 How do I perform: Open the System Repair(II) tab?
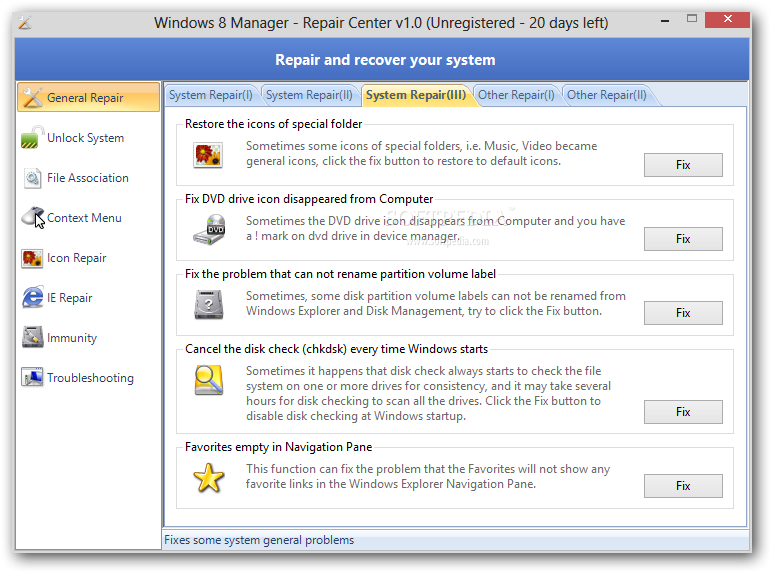coord(309,95)
